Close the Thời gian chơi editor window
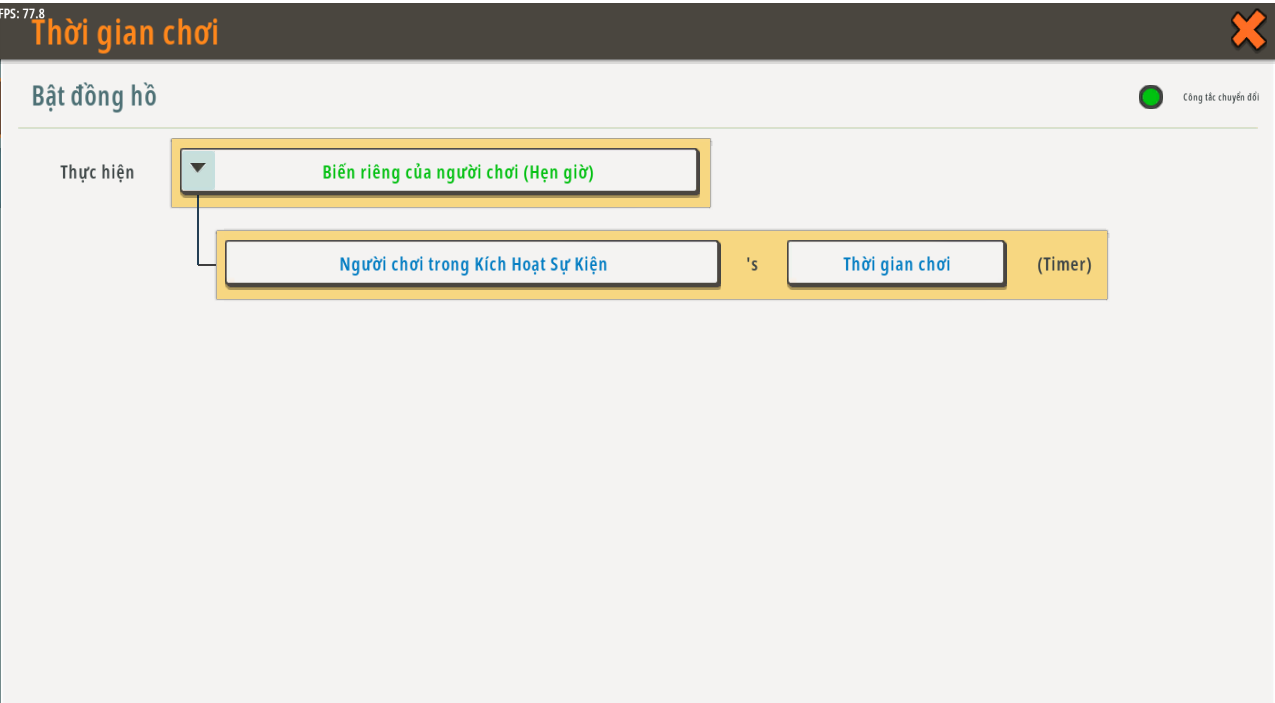The image size is (1275, 703). click(x=1248, y=31)
